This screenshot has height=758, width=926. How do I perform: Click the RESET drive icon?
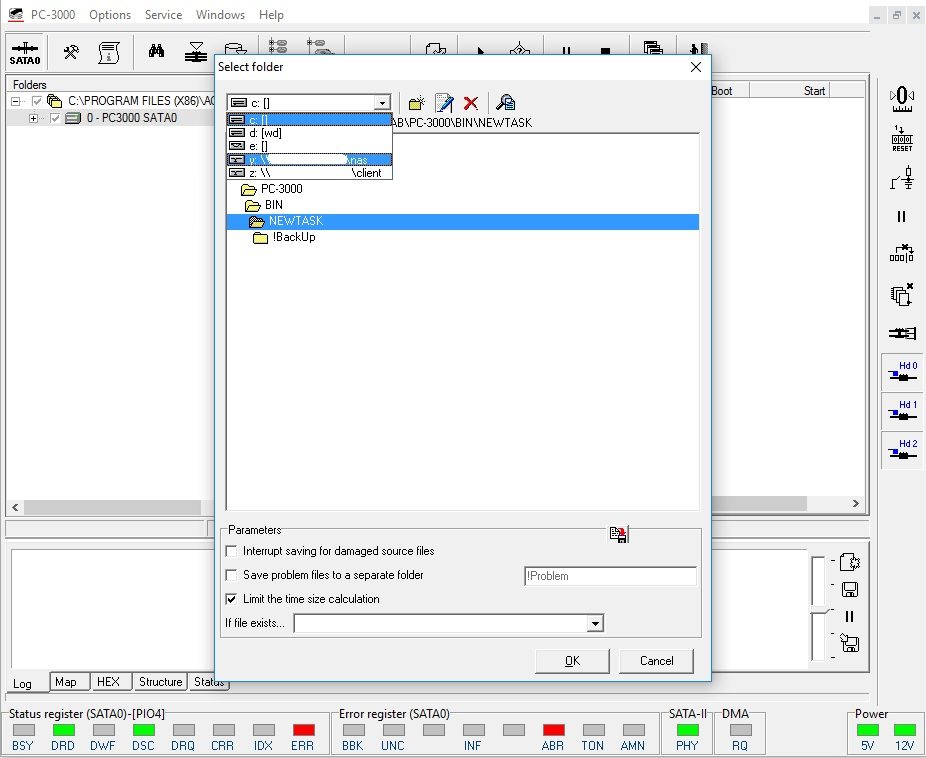tap(902, 139)
